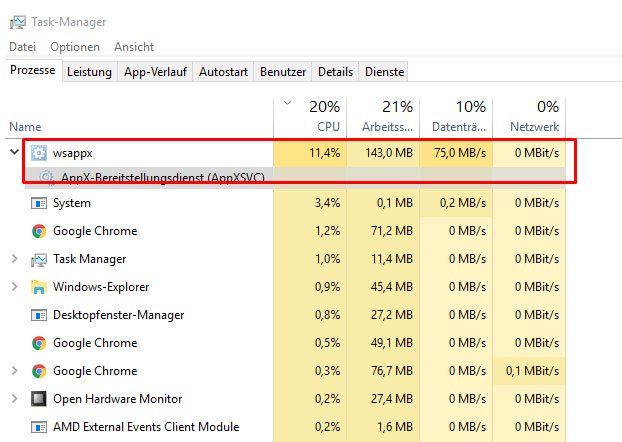Open the Benutzer tab

(283, 72)
